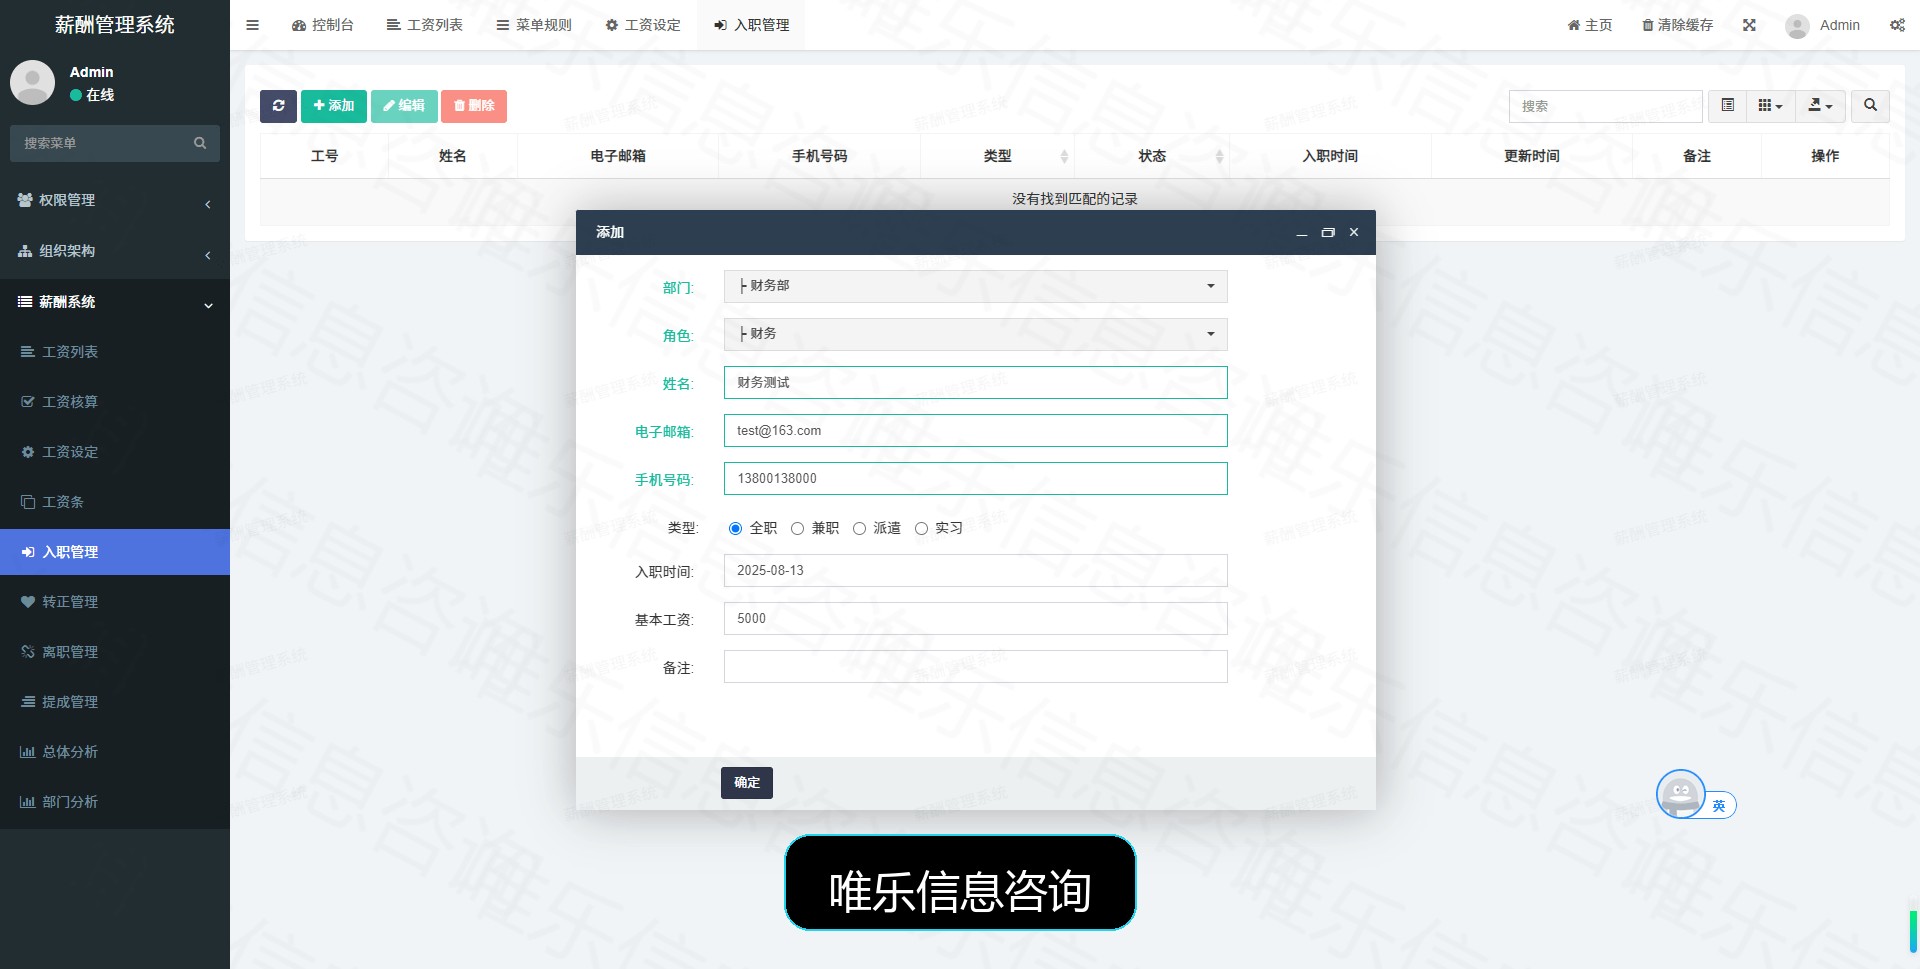Expand the 组织架构 sidebar menu
1920x969 pixels.
(115, 251)
